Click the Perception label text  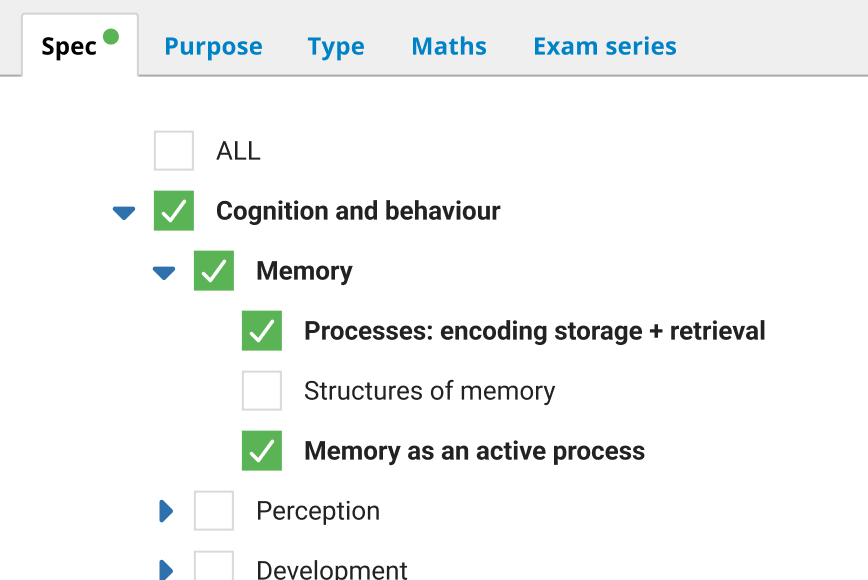[x=318, y=511]
